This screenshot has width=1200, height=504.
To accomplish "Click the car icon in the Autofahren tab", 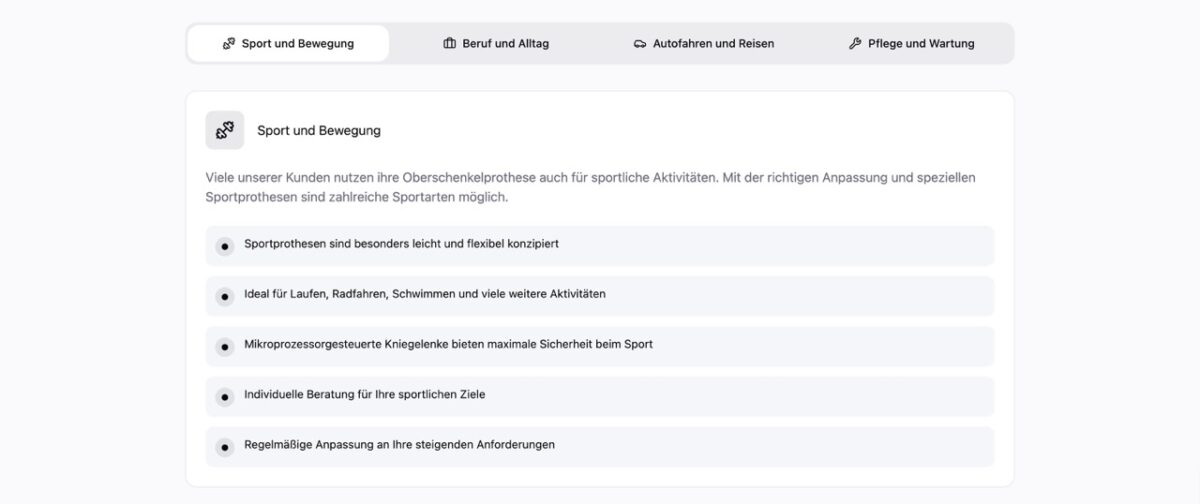I will (x=640, y=44).
